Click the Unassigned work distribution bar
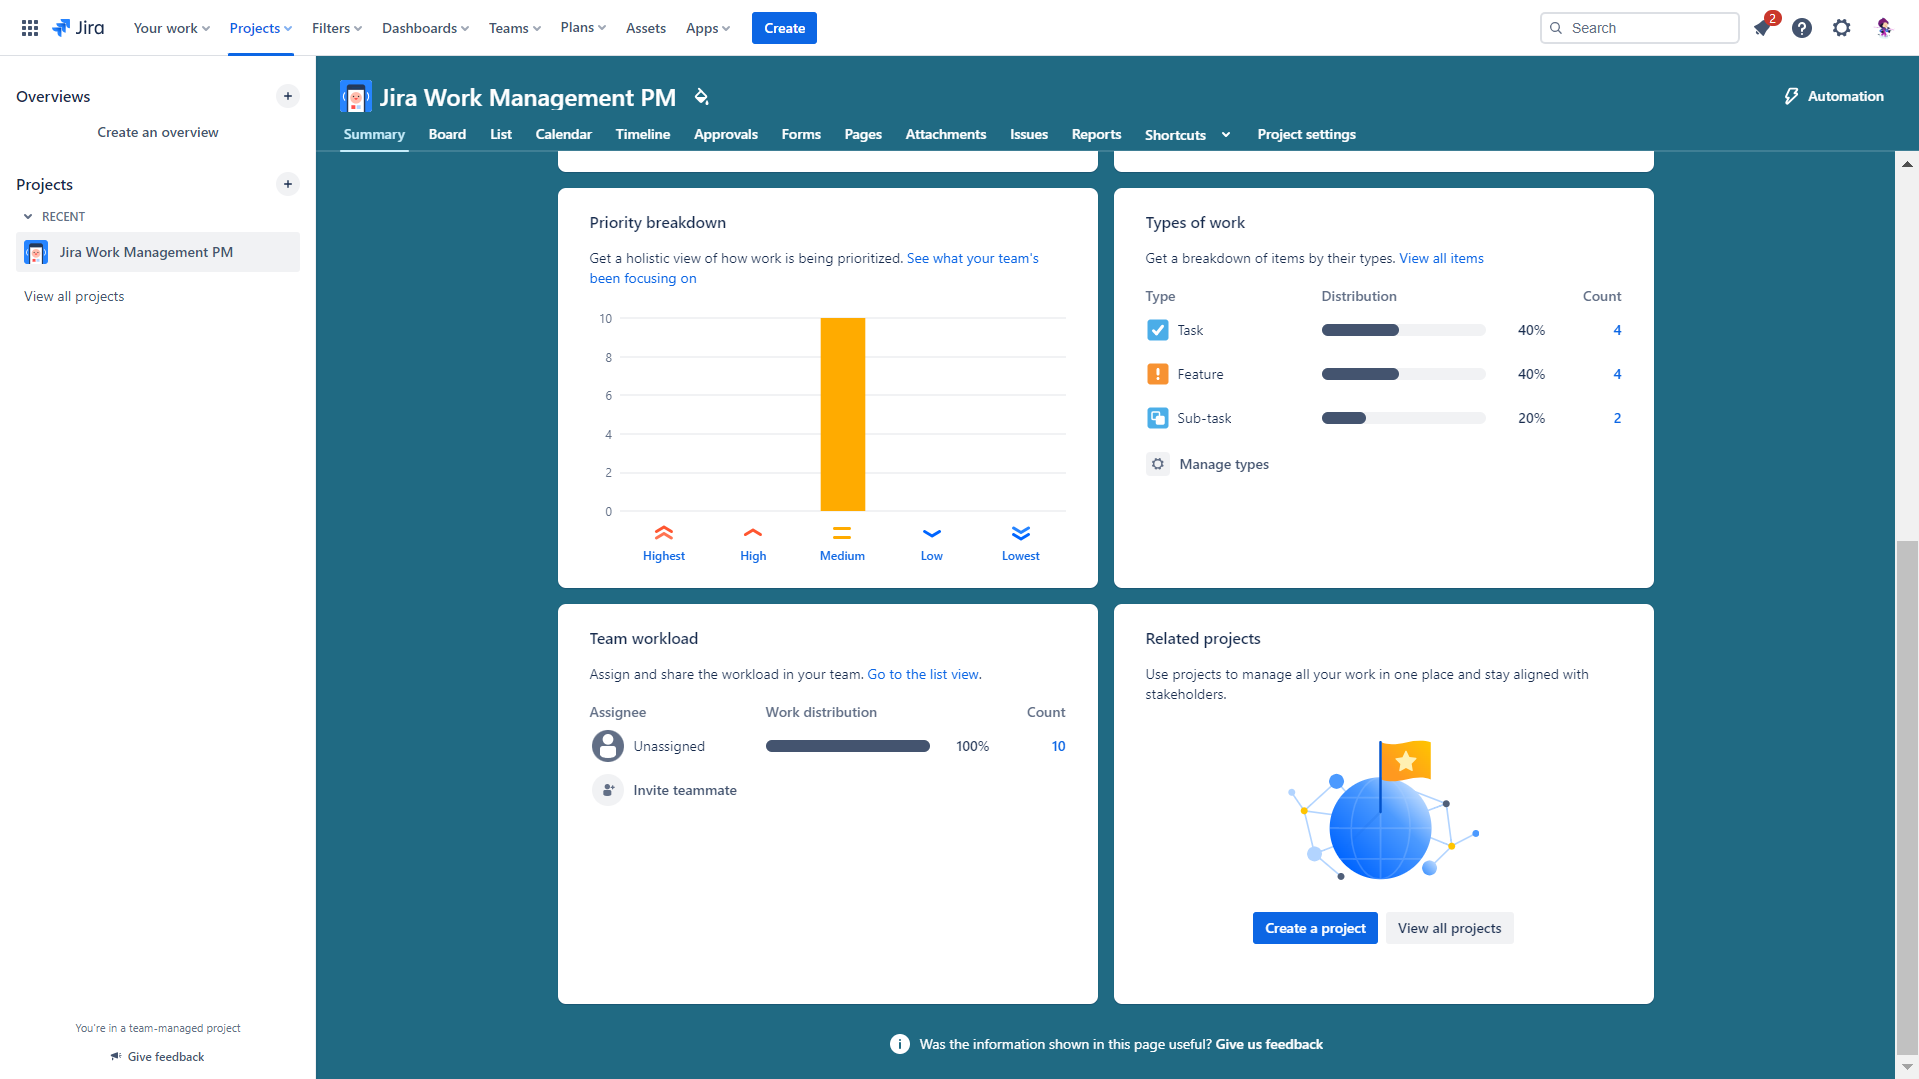1919x1079 pixels. [x=847, y=746]
